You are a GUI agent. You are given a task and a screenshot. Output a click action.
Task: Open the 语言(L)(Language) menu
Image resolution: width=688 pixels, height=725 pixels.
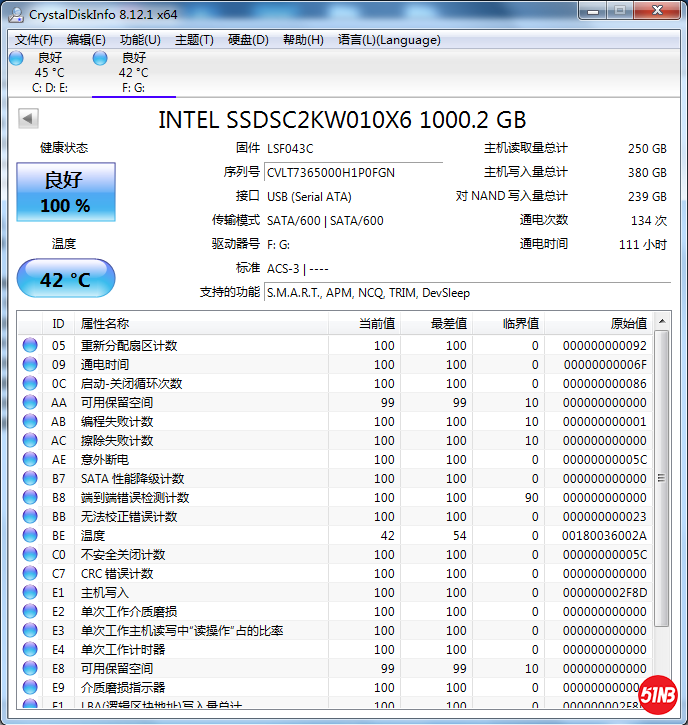(x=389, y=40)
